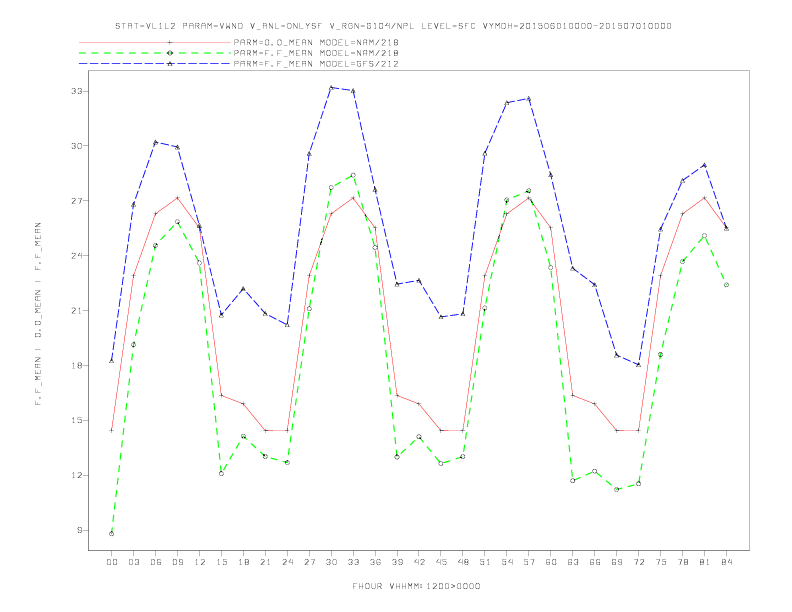Click x-axis tick label 75

point(661,562)
